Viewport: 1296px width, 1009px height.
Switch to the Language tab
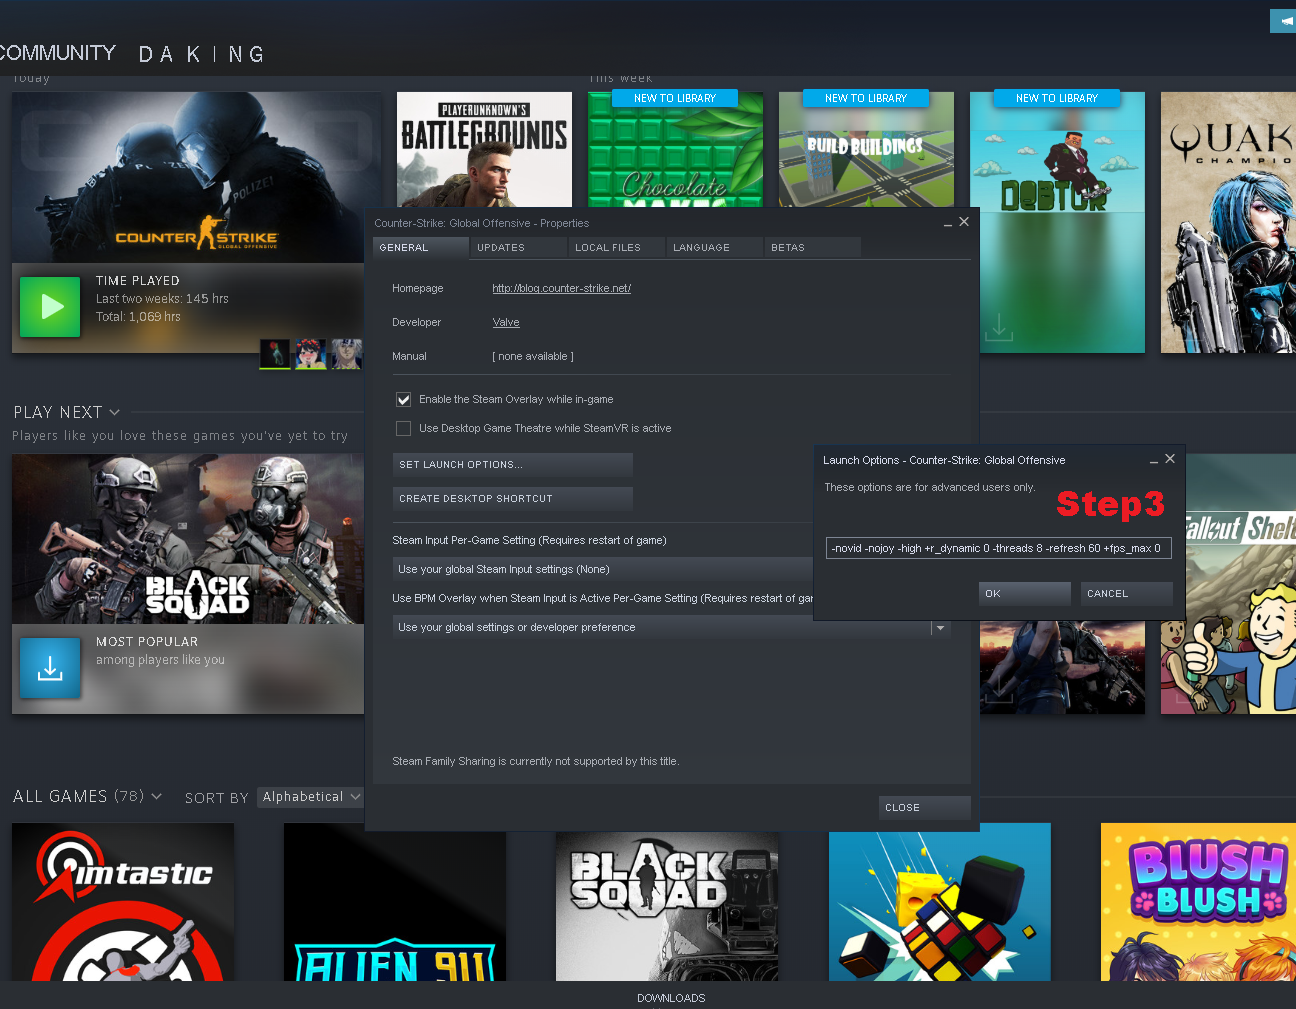click(x=715, y=247)
